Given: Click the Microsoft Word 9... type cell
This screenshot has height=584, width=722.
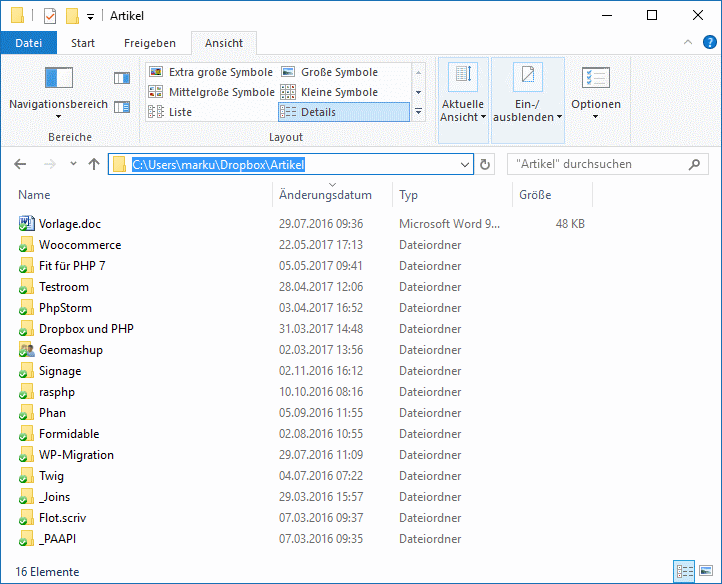Looking at the screenshot, I should (x=449, y=224).
